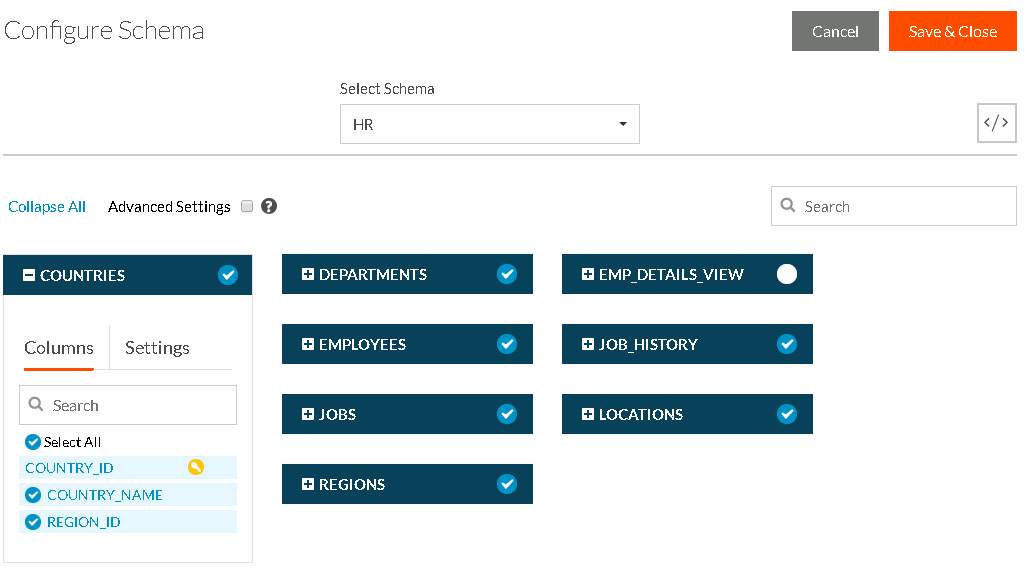The height and width of the screenshot is (570, 1031).
Task: Expand the EMPLOYEES table
Action: [308, 344]
